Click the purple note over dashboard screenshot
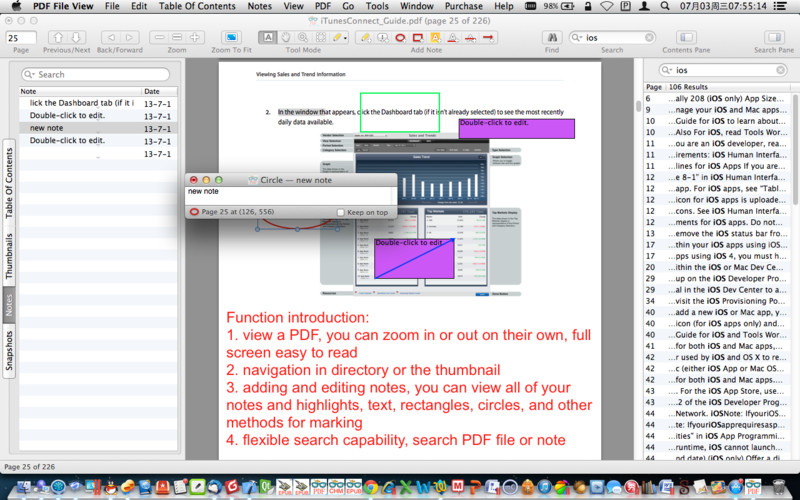The width and height of the screenshot is (800, 500). pyautogui.click(x=414, y=259)
